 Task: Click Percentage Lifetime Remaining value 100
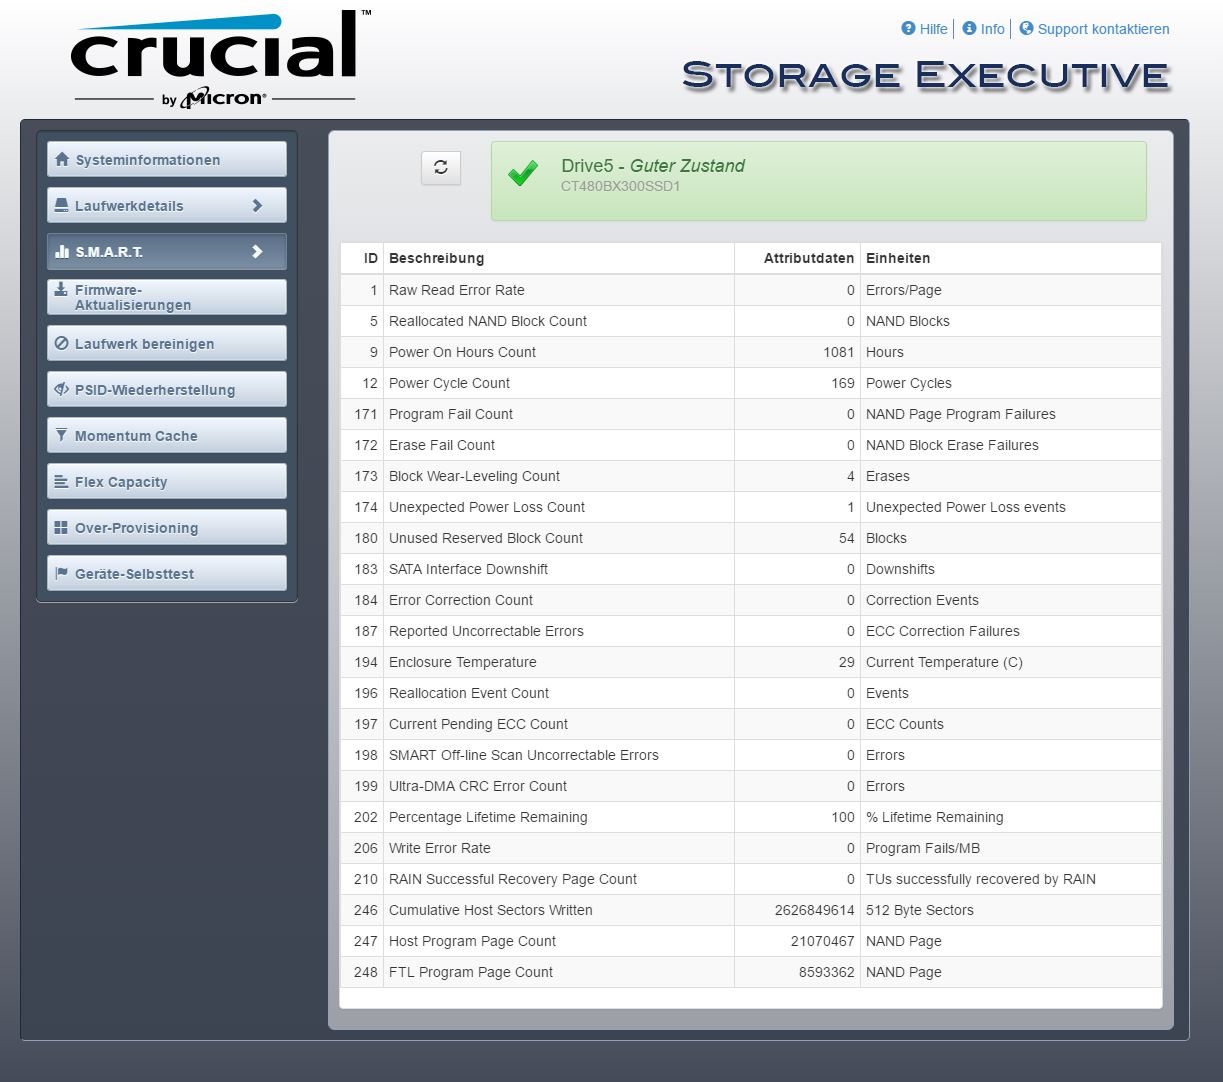(843, 817)
